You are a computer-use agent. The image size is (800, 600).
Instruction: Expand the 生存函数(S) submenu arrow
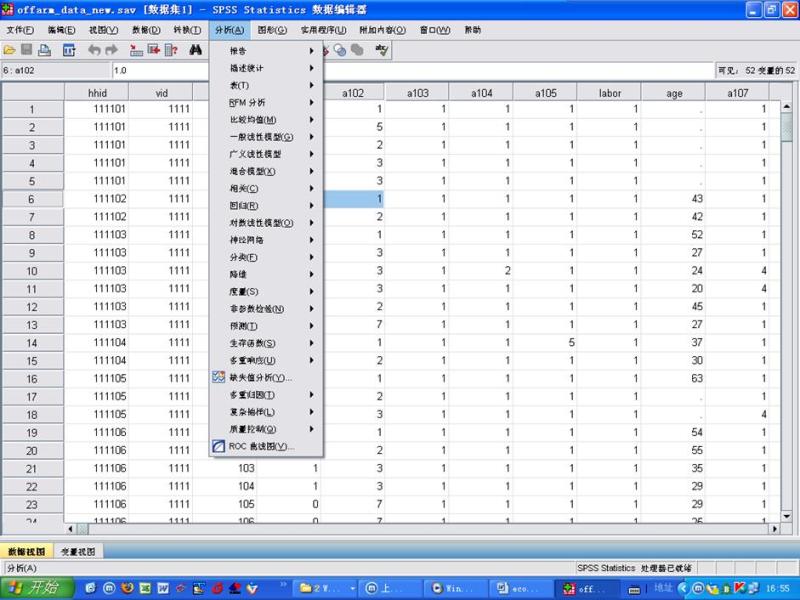tap(311, 343)
